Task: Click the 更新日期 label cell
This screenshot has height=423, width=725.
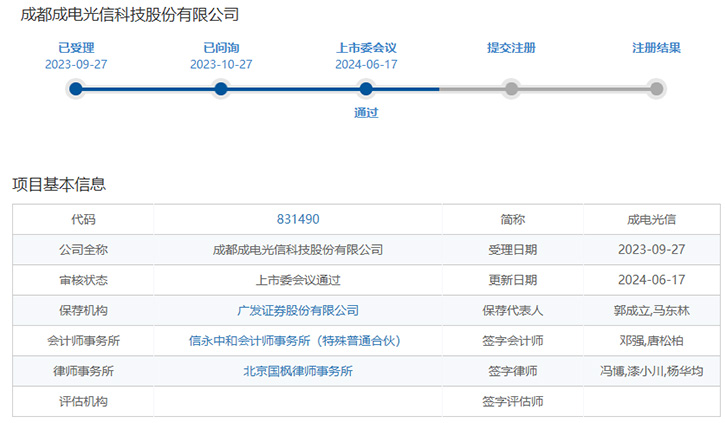Action: tap(513, 280)
